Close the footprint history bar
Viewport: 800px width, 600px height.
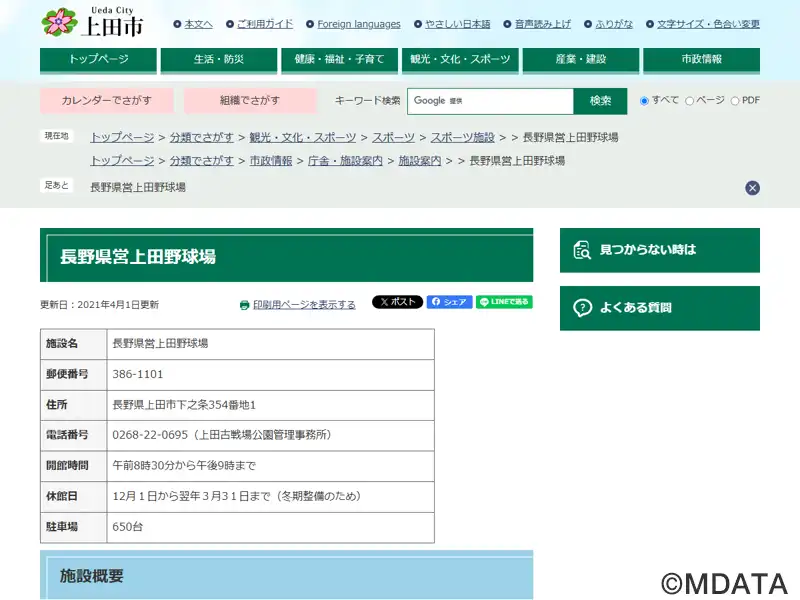[752, 188]
